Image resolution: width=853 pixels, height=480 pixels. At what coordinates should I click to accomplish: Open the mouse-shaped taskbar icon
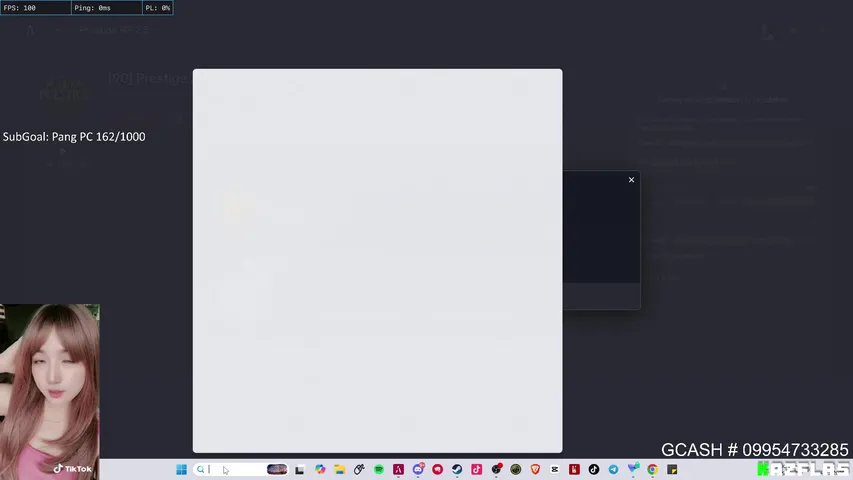[359, 469]
